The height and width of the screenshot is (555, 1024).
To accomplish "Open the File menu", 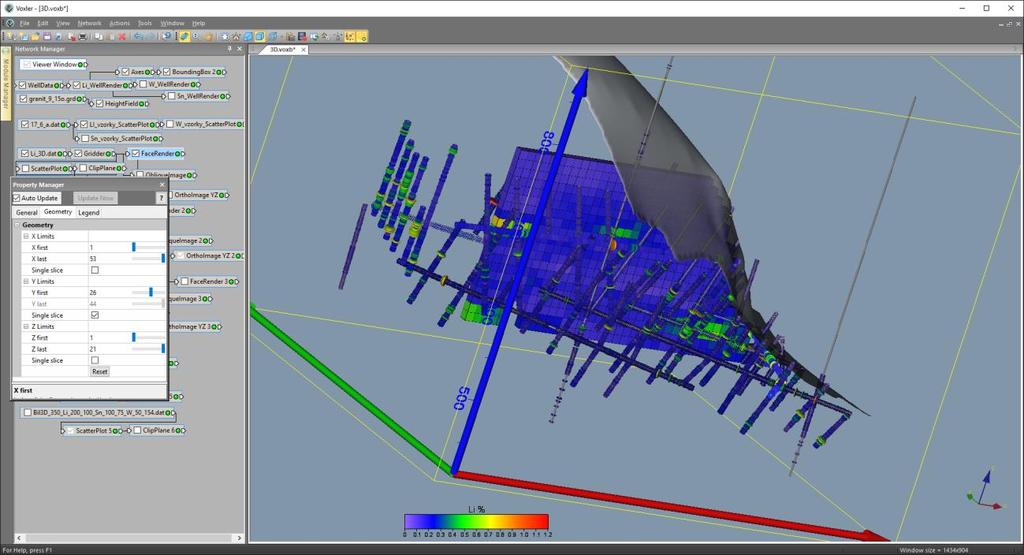I will (x=24, y=23).
